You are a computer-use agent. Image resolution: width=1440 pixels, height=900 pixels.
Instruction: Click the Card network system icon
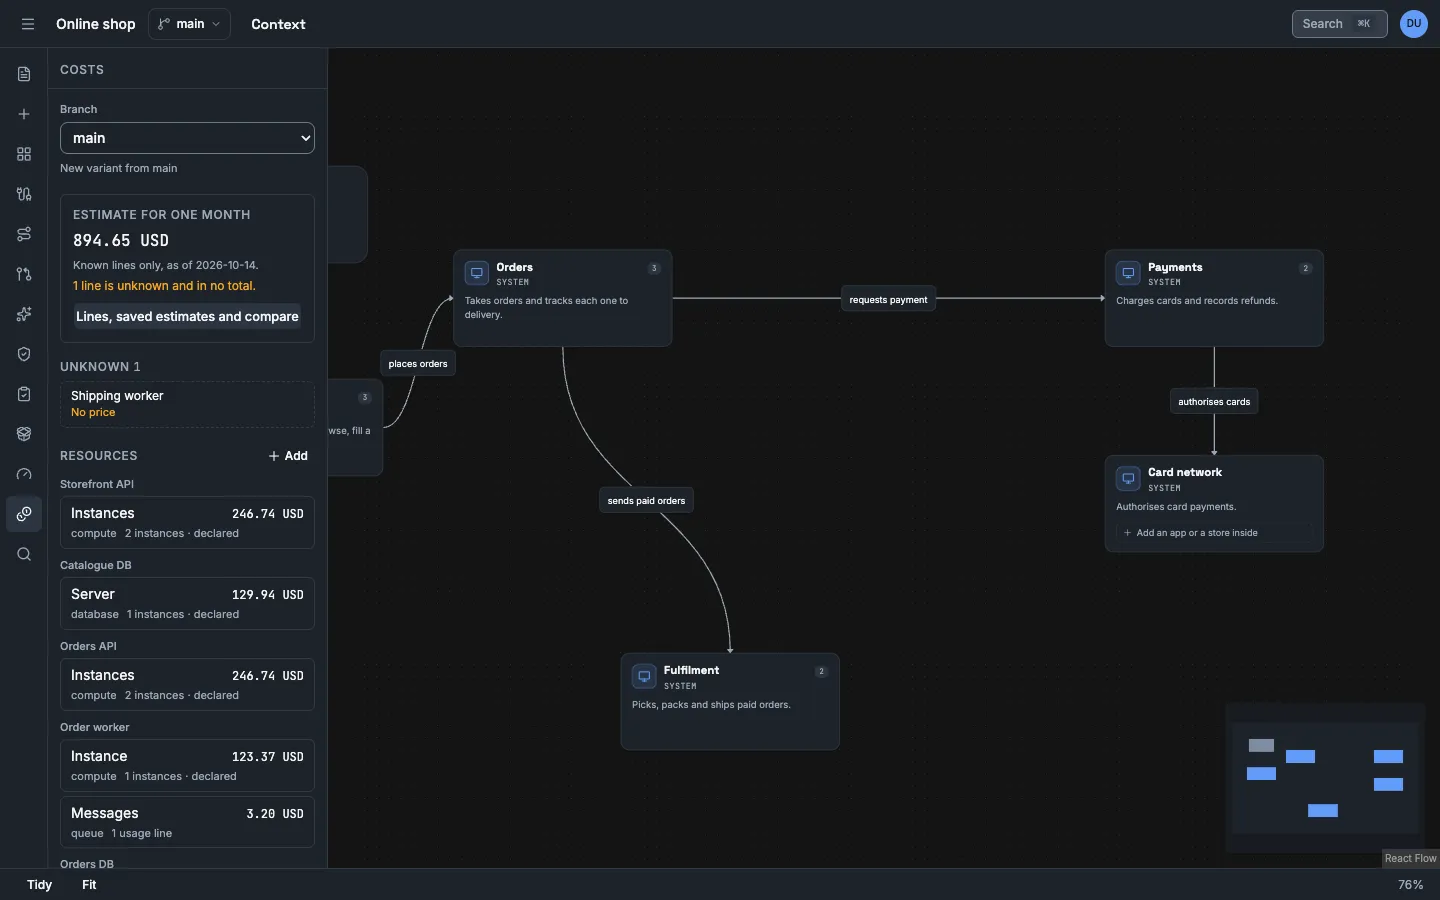1128,478
